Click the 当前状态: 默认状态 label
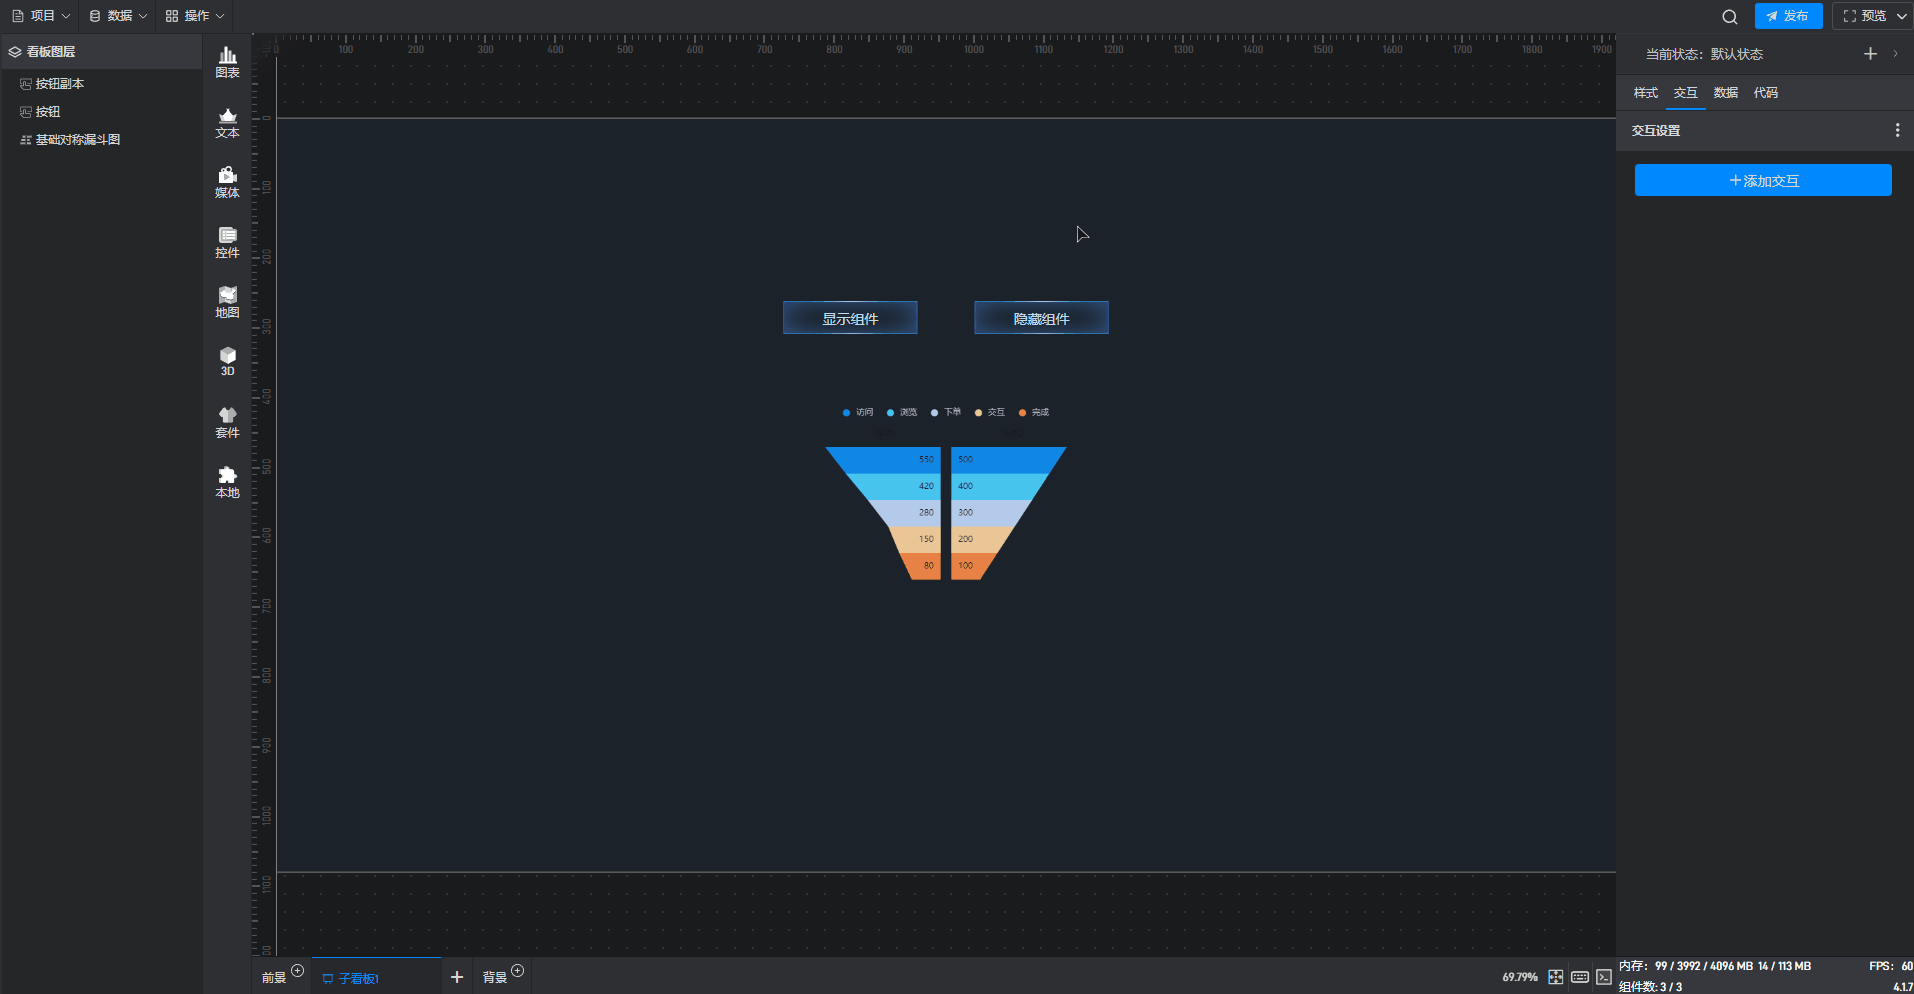 click(1704, 54)
